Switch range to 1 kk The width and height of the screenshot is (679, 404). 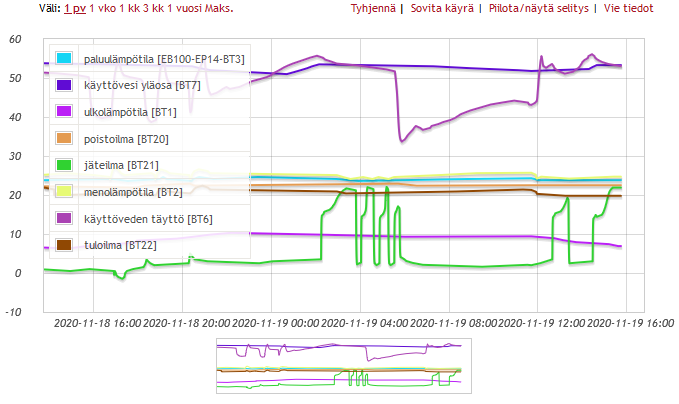[134, 8]
